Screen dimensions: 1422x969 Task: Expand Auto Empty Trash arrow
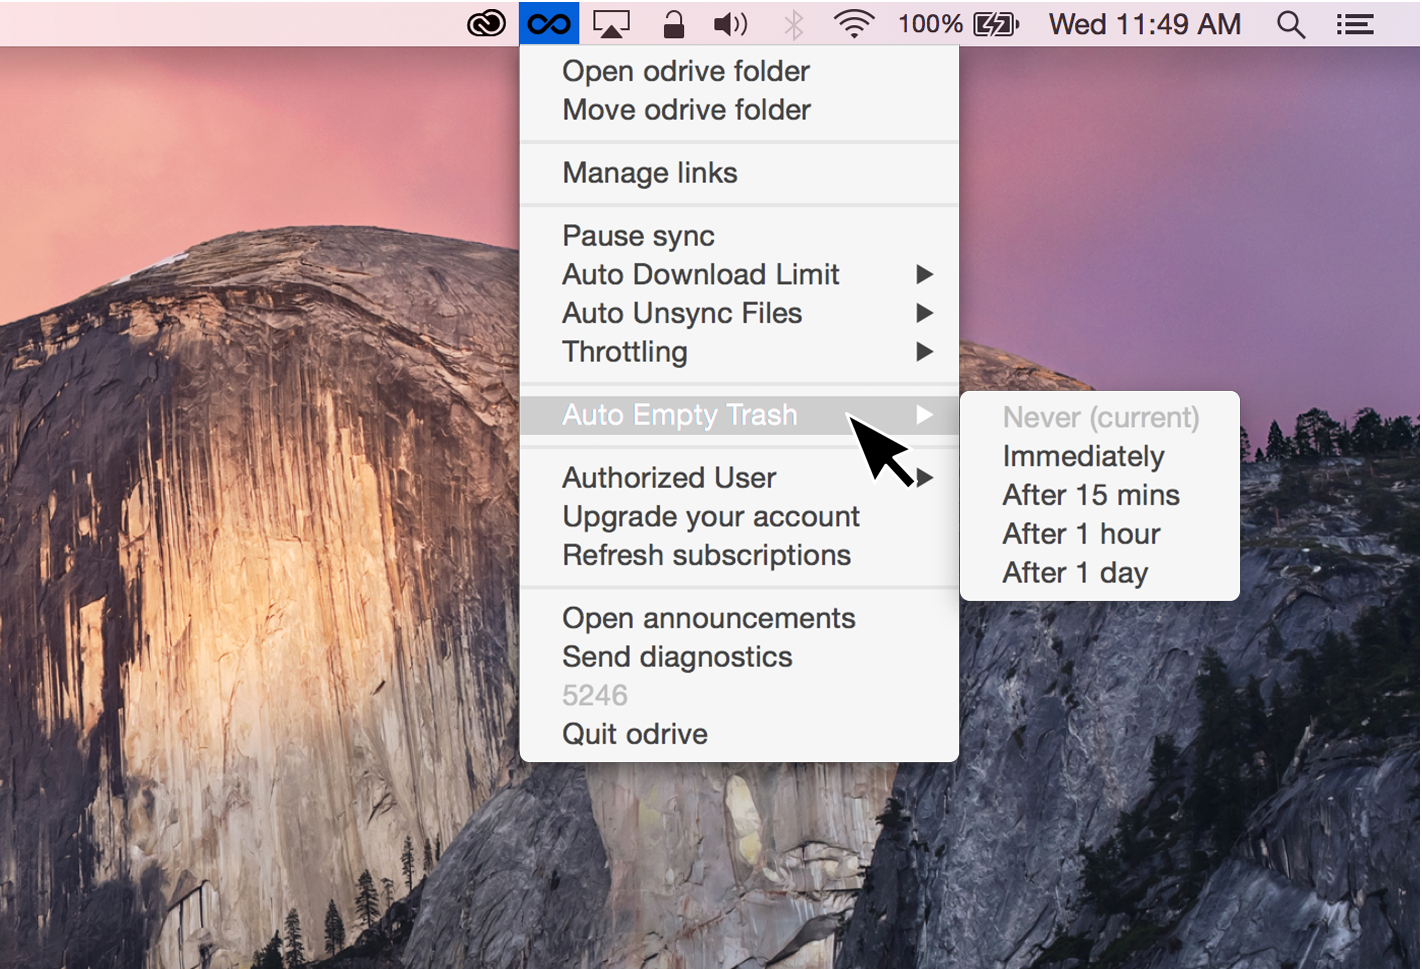(x=924, y=415)
